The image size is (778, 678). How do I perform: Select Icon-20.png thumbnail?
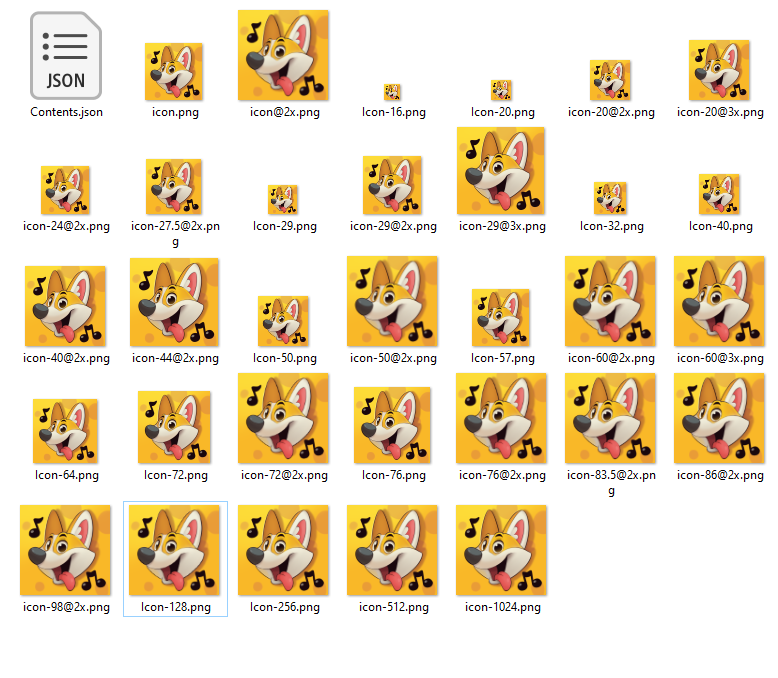click(x=501, y=90)
